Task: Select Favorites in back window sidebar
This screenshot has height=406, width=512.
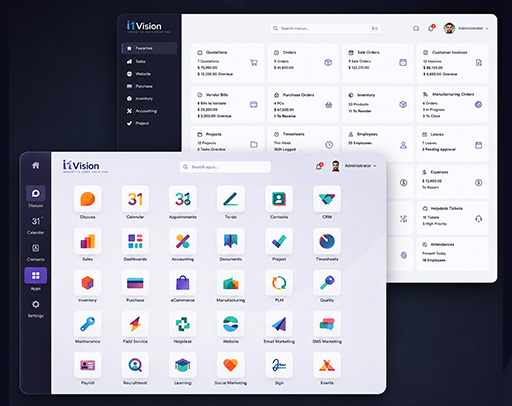Action: tap(149, 48)
